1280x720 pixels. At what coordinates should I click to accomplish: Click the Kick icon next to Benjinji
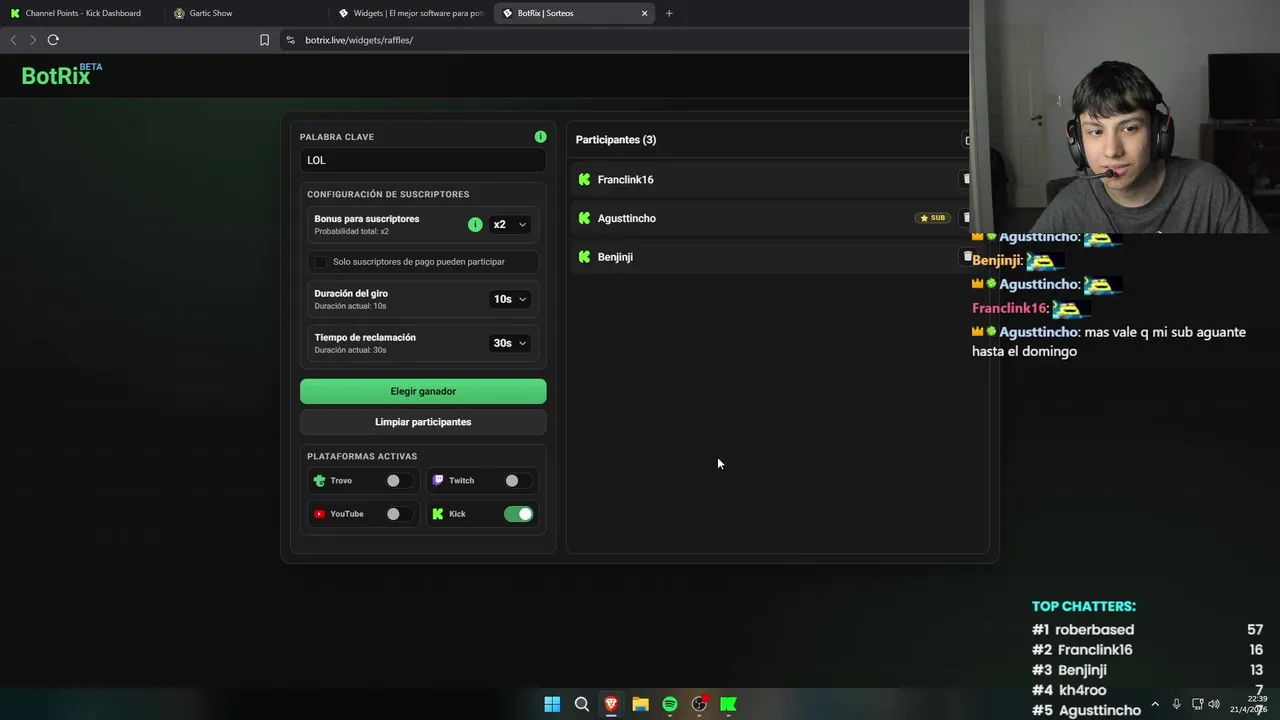tap(584, 257)
